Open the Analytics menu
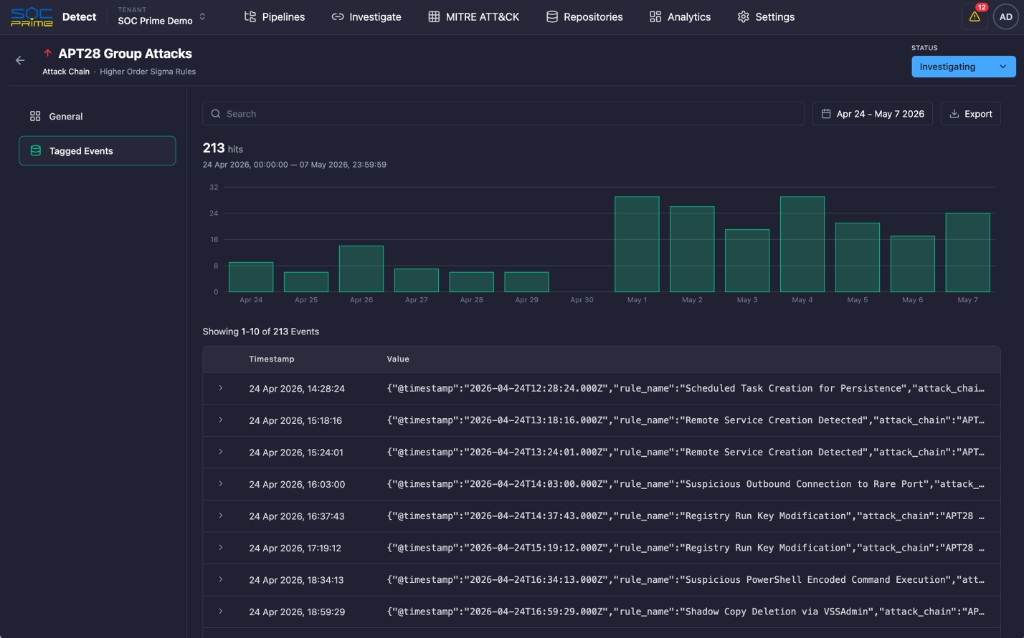 (x=680, y=17)
